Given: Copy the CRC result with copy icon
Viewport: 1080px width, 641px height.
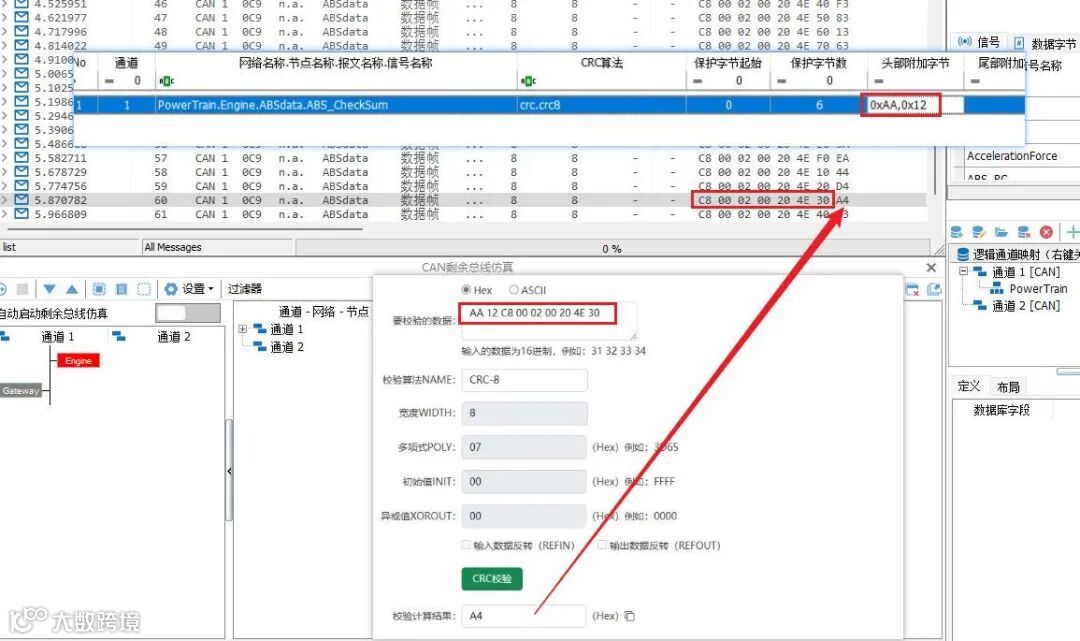Looking at the screenshot, I should pos(630,616).
